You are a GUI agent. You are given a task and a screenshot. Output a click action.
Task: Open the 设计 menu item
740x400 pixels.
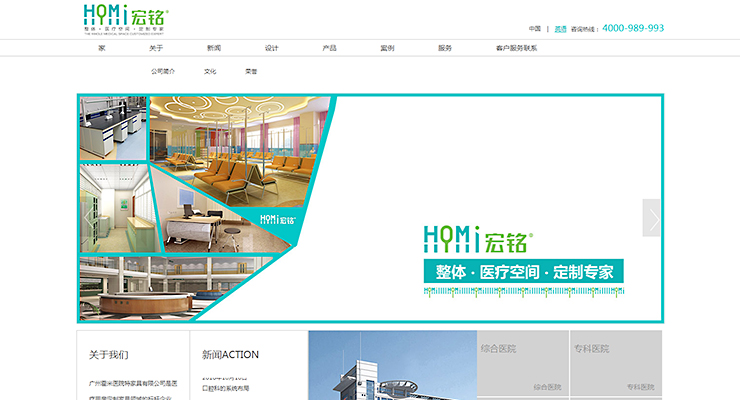click(272, 48)
